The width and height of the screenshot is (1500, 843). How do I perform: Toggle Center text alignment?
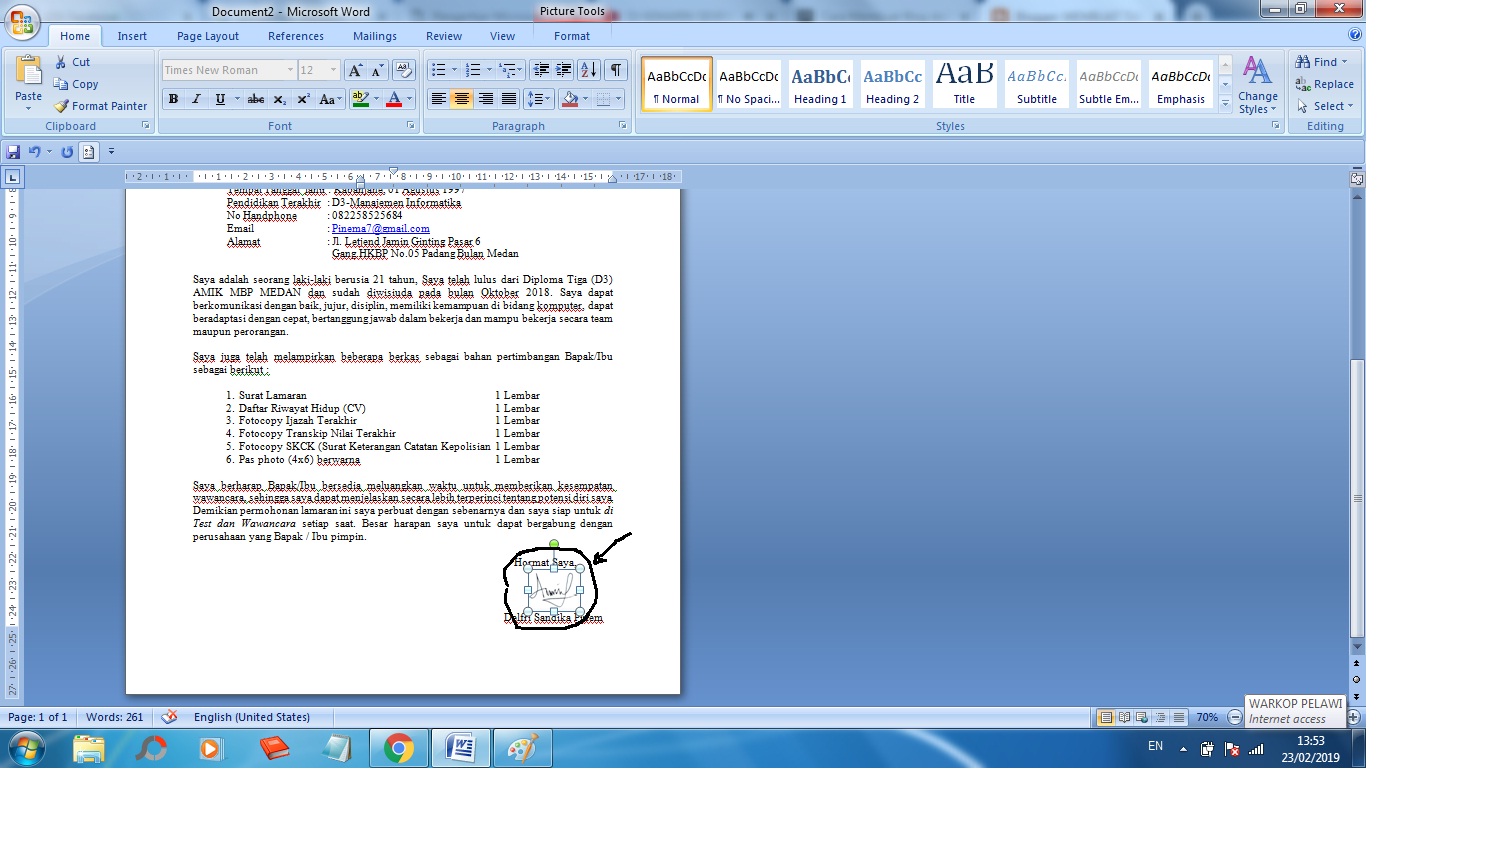click(x=461, y=99)
